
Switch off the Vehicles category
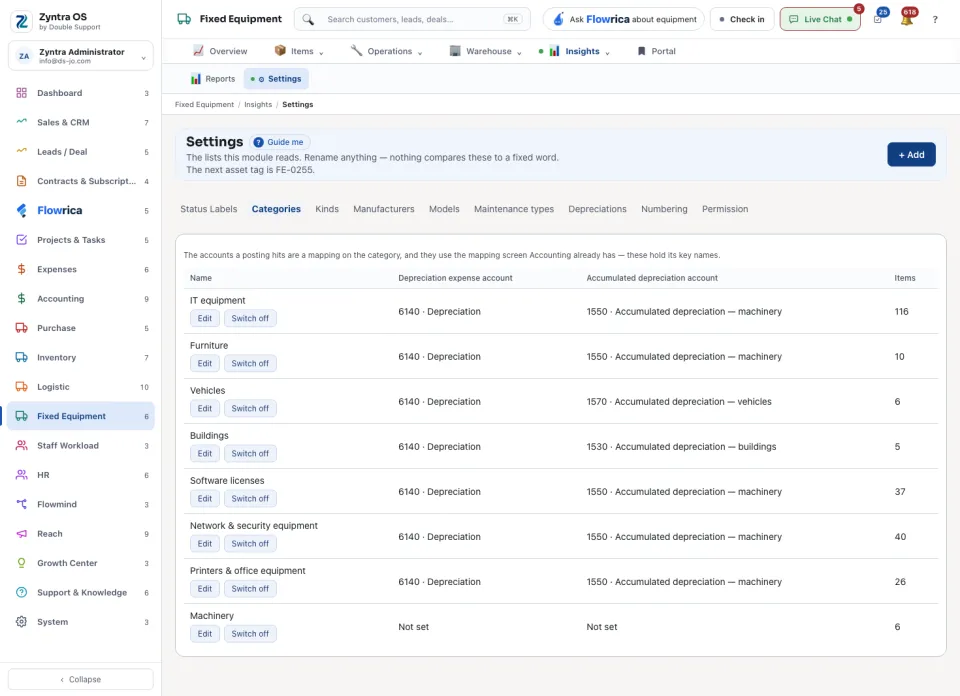[x=250, y=408]
